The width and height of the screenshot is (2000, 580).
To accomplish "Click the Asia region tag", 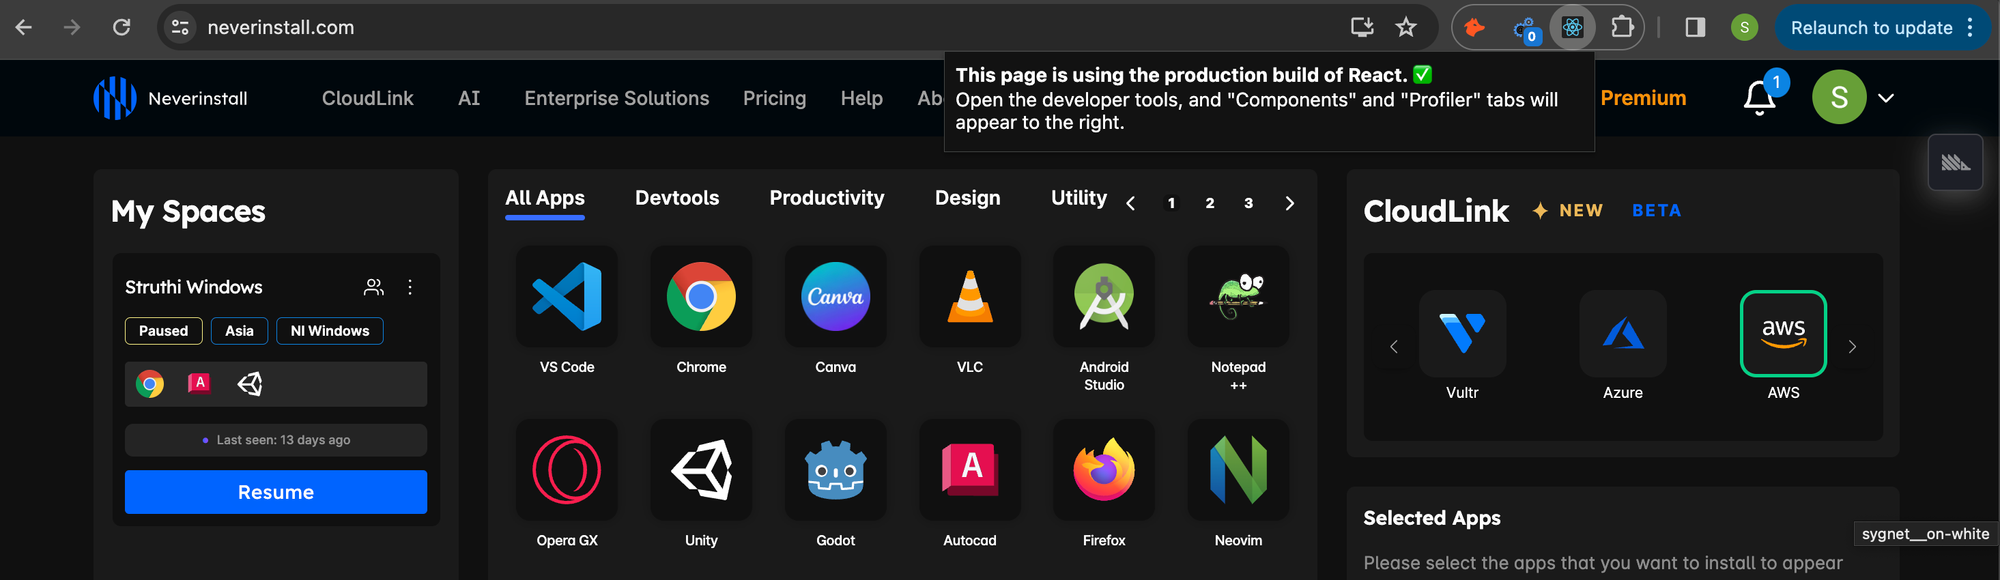I will point(239,331).
